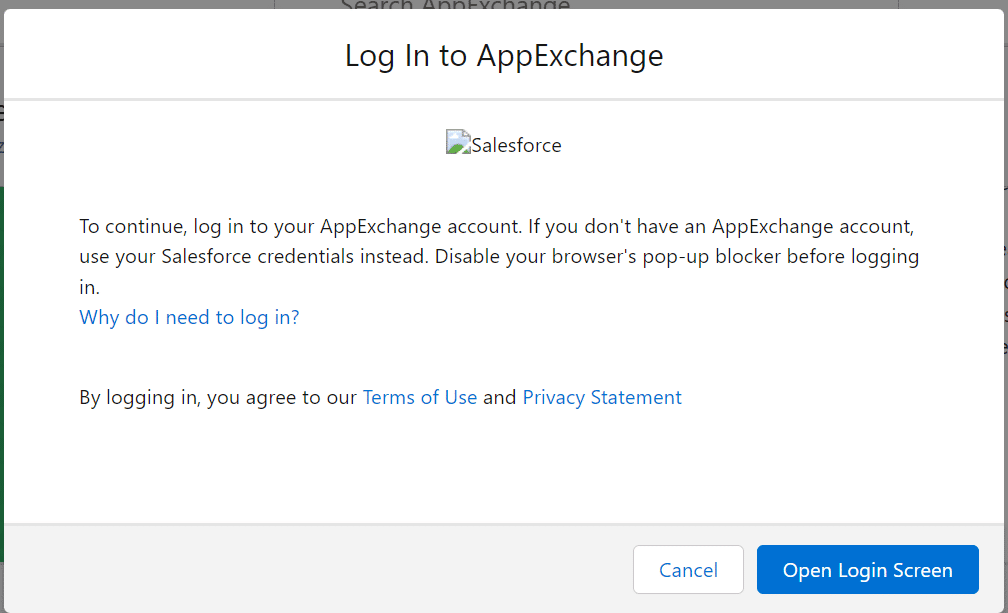
Task: Click the 'Log In to AppExchange' dialog title
Action: (x=504, y=55)
